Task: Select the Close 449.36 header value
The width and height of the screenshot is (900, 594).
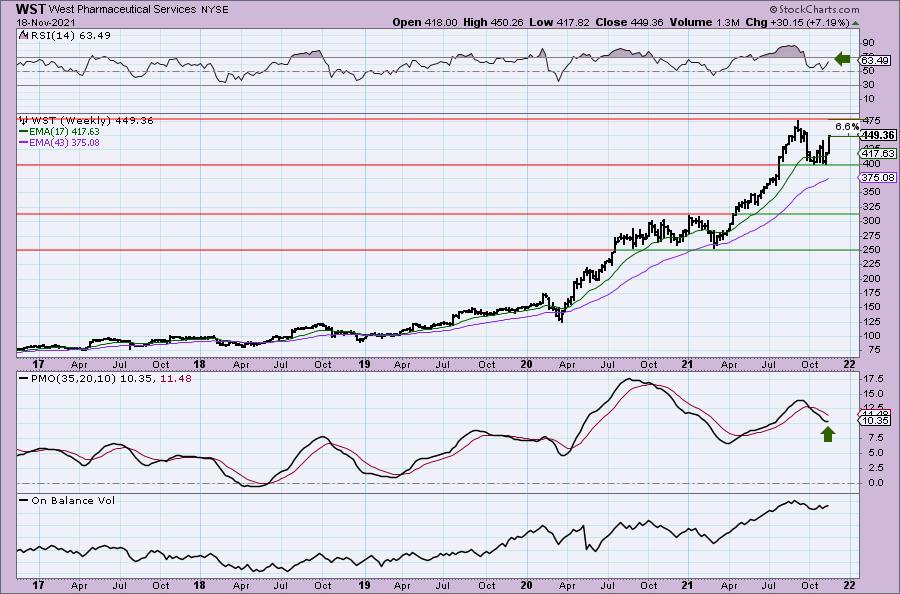Action: coord(629,22)
